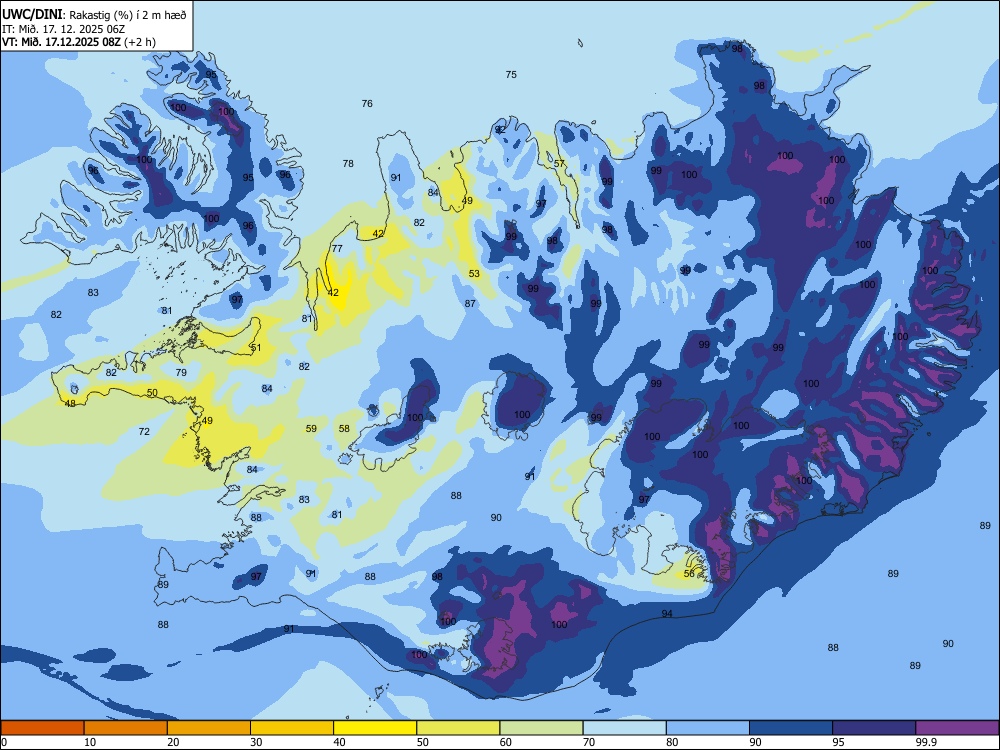Click the legend tick label '80'
Screen dimensions: 1000x750
point(672,742)
